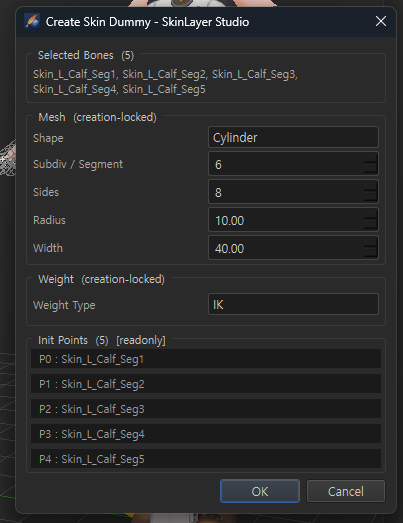The height and width of the screenshot is (523, 403).
Task: Click the Width label
Action: (x=48, y=248)
